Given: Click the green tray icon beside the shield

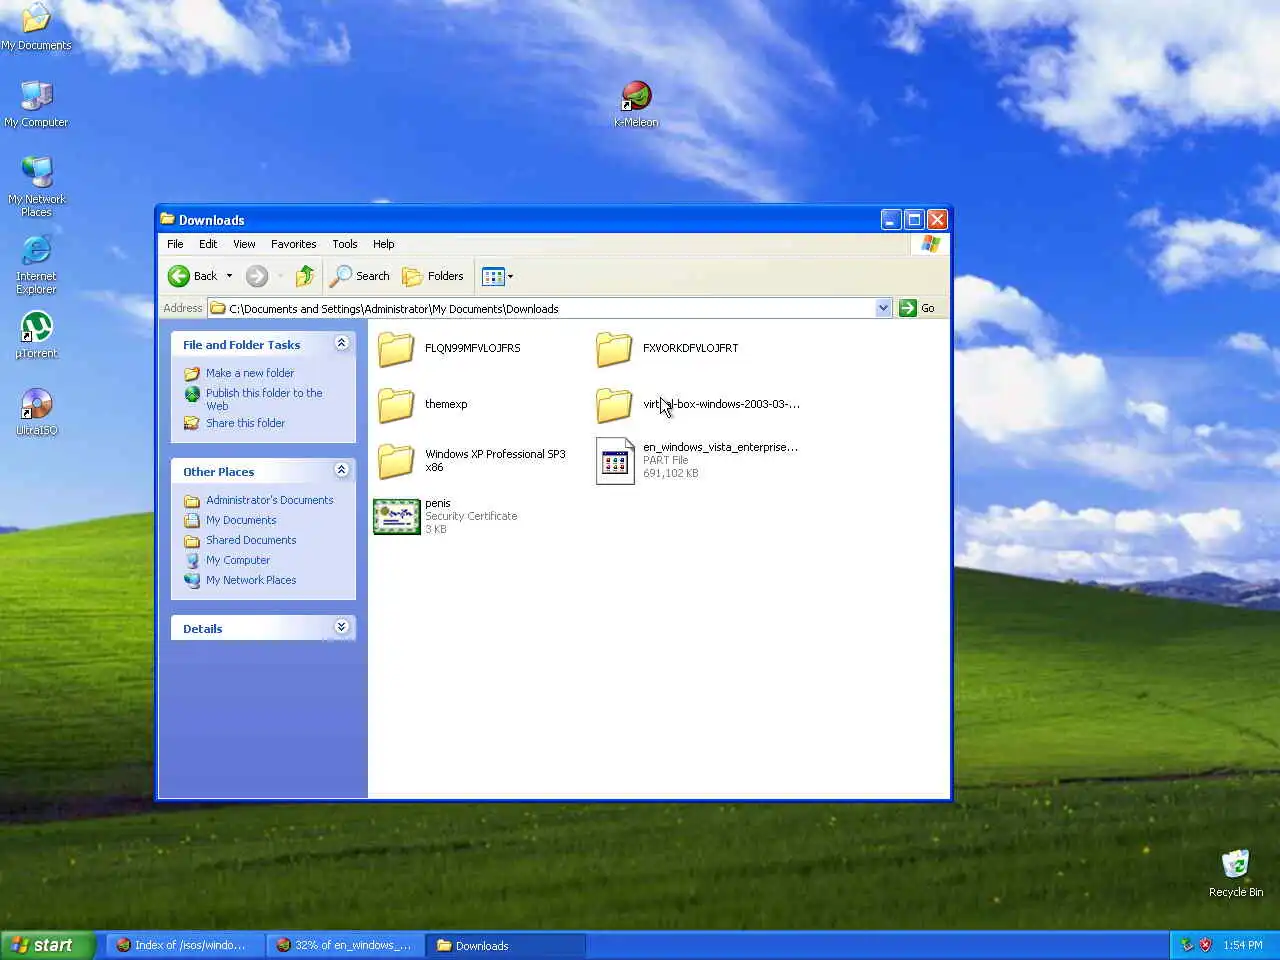Looking at the screenshot, I should tap(1187, 945).
